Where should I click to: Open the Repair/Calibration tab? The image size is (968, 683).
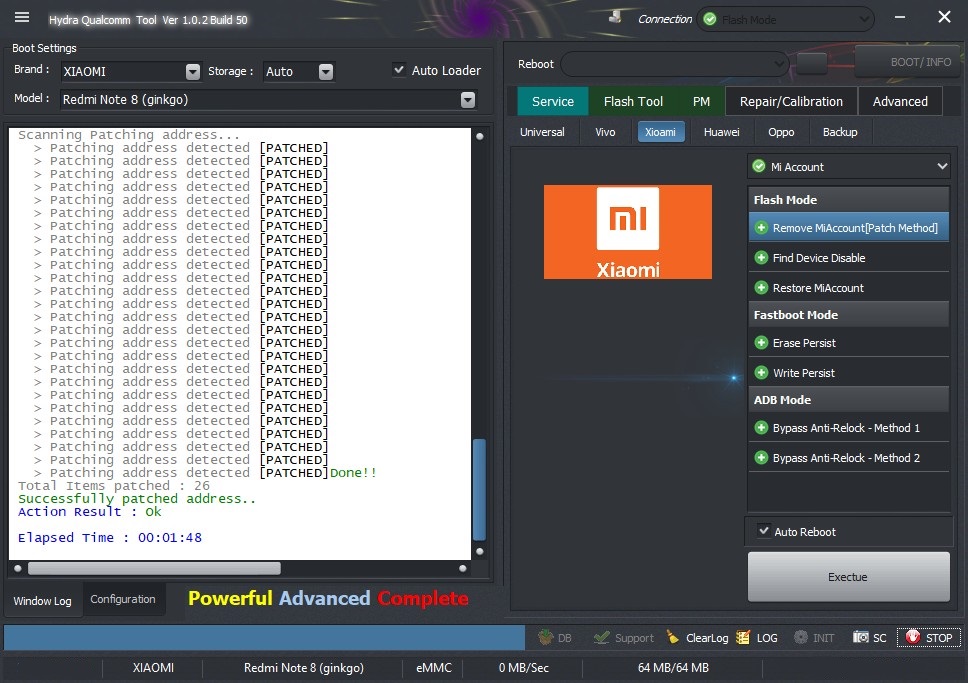click(x=791, y=101)
